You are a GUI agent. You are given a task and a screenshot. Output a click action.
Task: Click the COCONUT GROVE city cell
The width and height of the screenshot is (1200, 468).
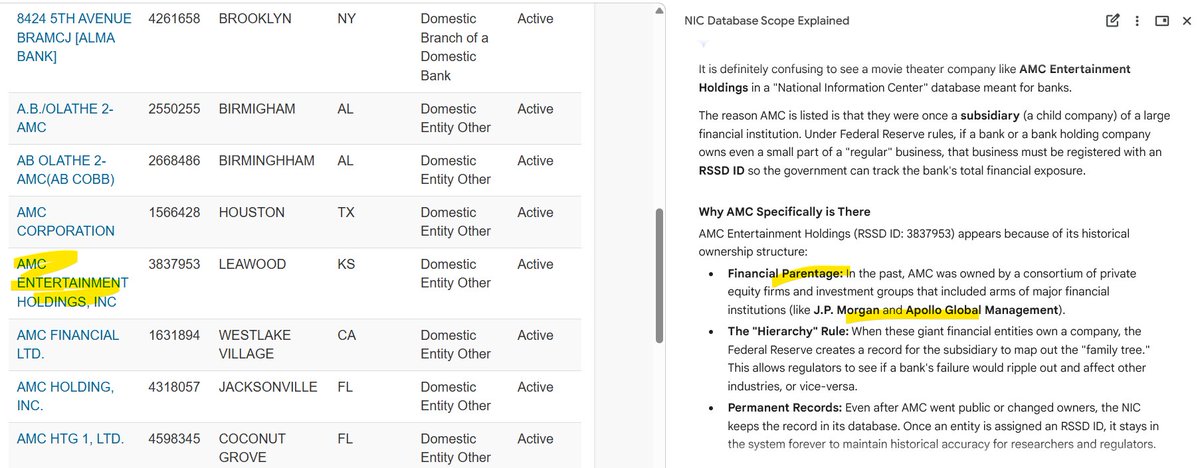coord(252,448)
